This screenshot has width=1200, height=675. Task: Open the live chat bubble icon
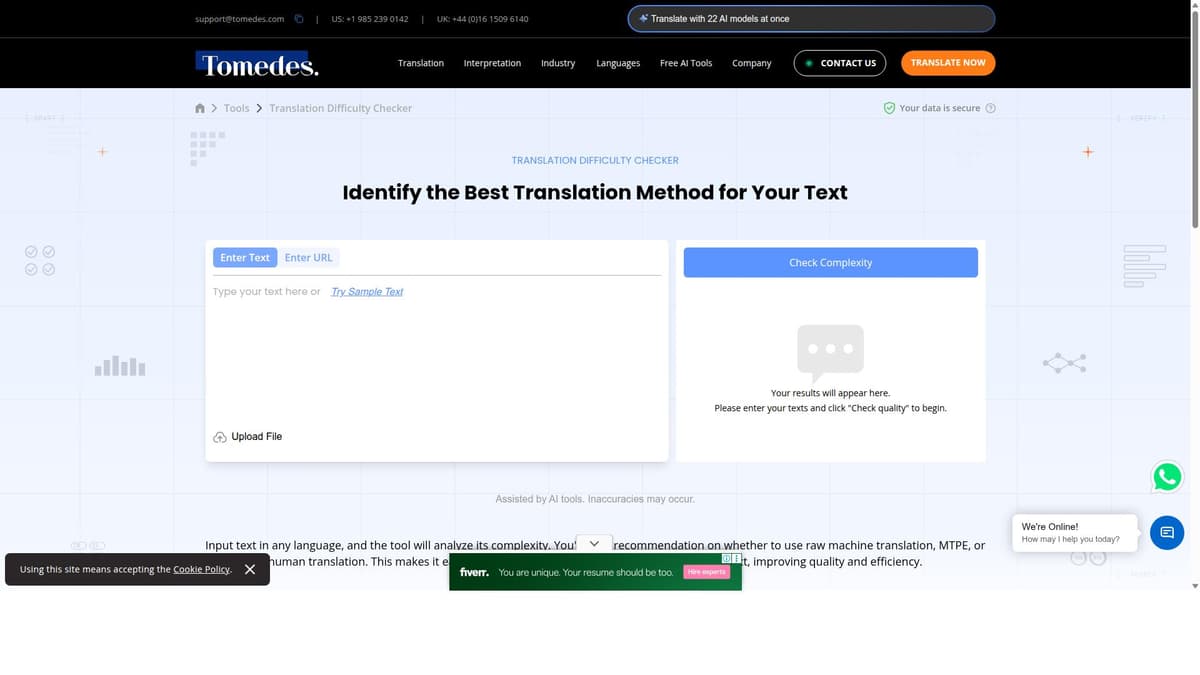click(1167, 533)
